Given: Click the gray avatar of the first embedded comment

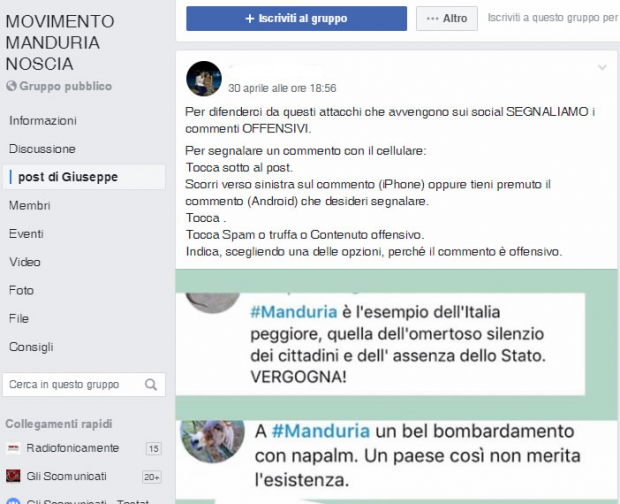Looking at the screenshot, I should 213,303.
